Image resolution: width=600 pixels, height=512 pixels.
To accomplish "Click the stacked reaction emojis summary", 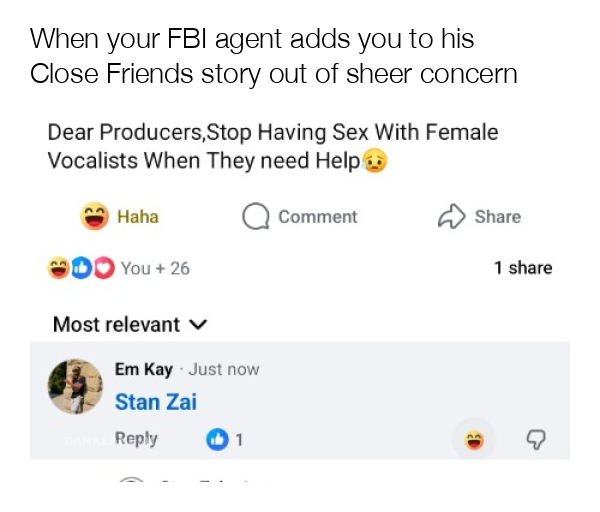I will [80, 268].
